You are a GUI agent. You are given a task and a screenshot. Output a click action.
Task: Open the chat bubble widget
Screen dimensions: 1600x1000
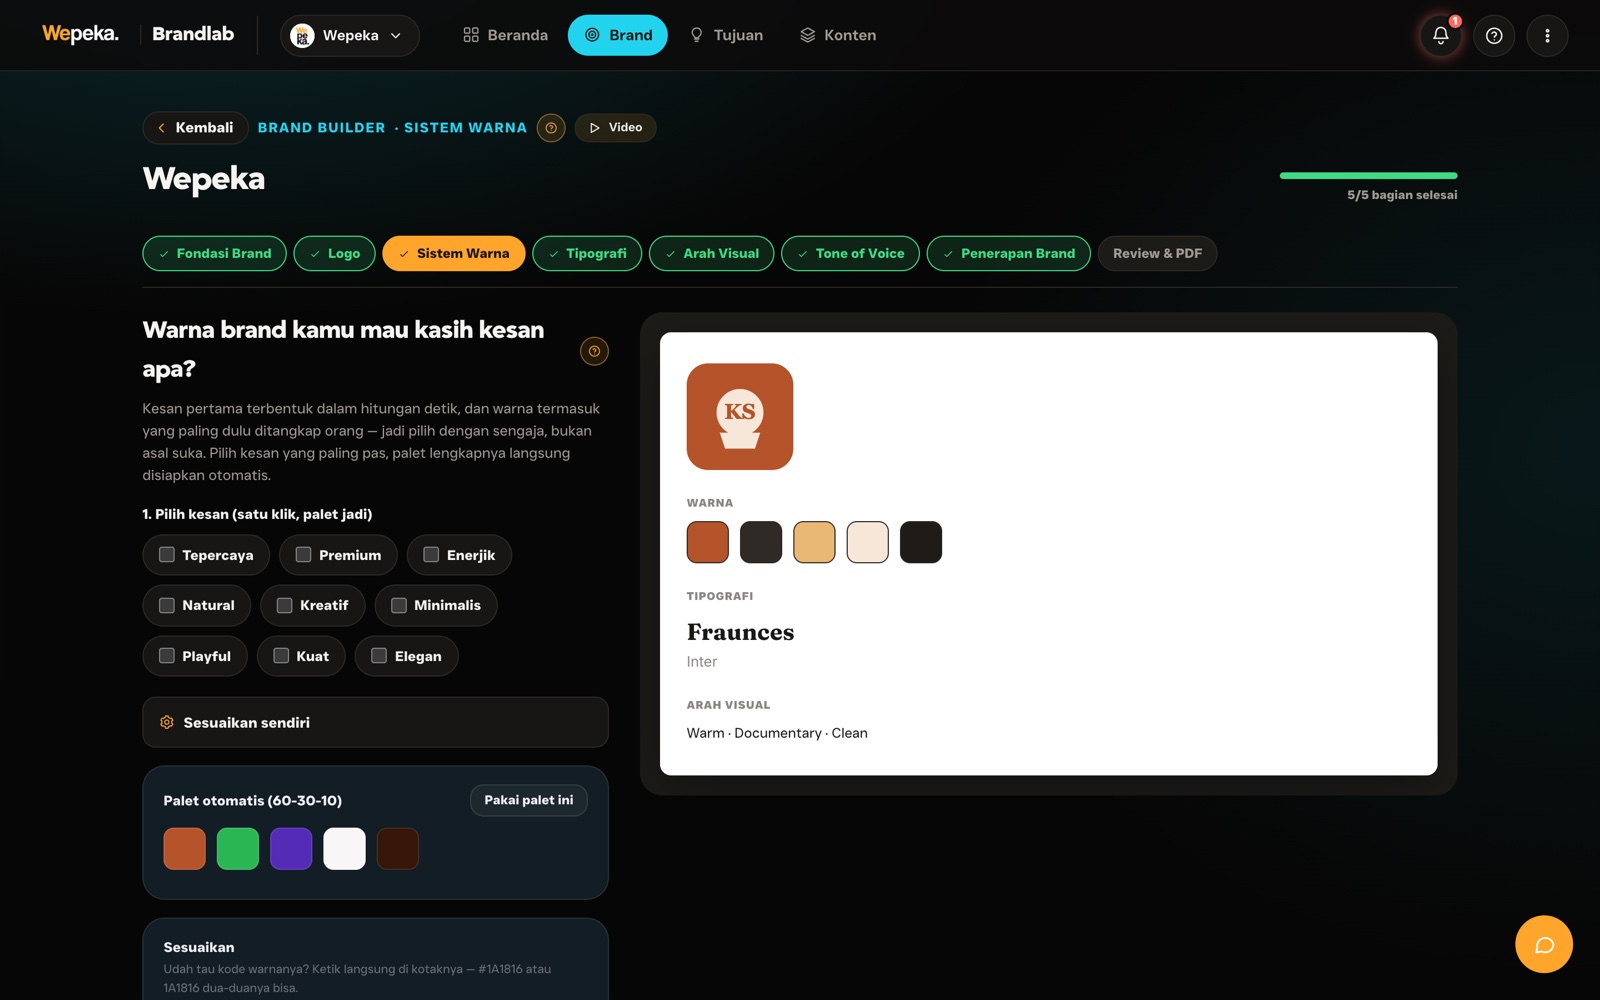click(x=1544, y=944)
